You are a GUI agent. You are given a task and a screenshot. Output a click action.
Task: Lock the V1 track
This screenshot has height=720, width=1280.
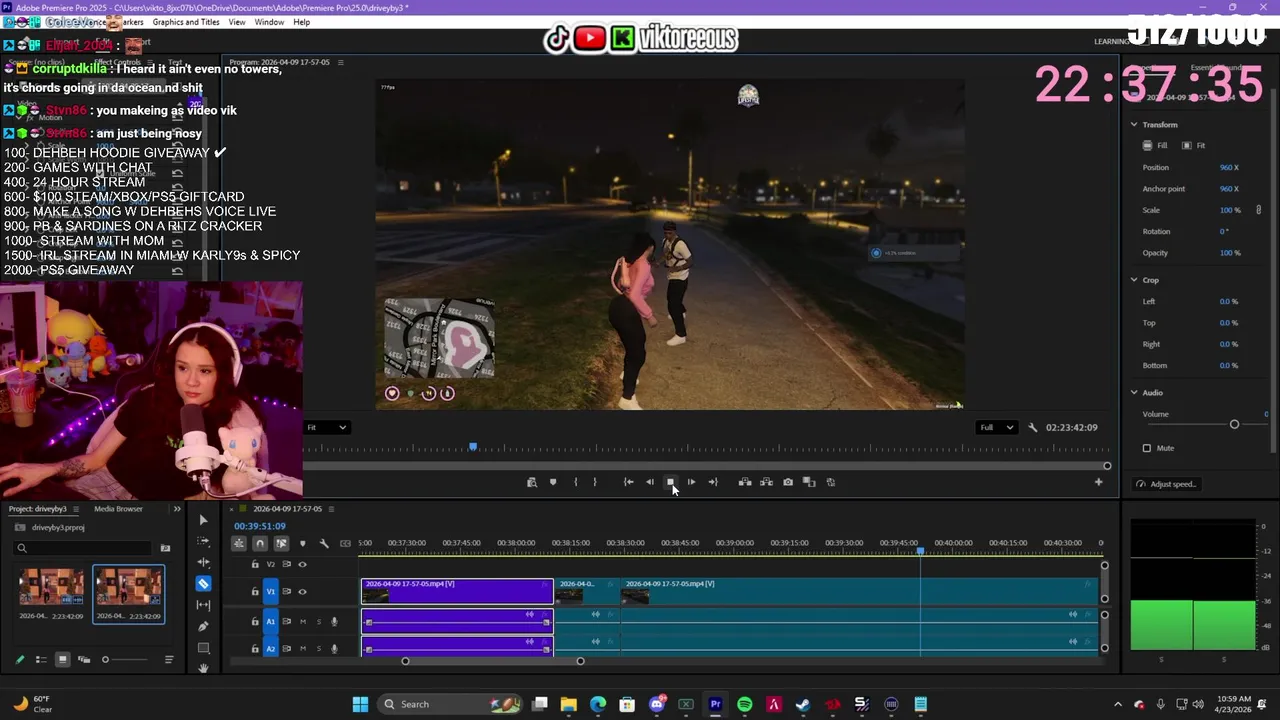pos(255,591)
